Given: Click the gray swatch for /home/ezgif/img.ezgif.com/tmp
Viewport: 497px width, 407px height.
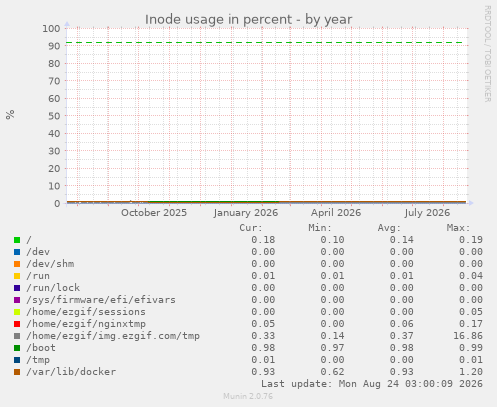Looking at the screenshot, I should [17, 336].
